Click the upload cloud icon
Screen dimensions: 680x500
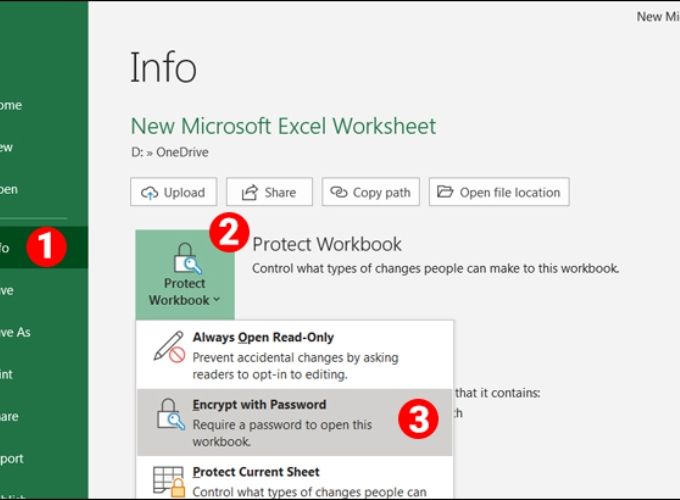pos(150,192)
